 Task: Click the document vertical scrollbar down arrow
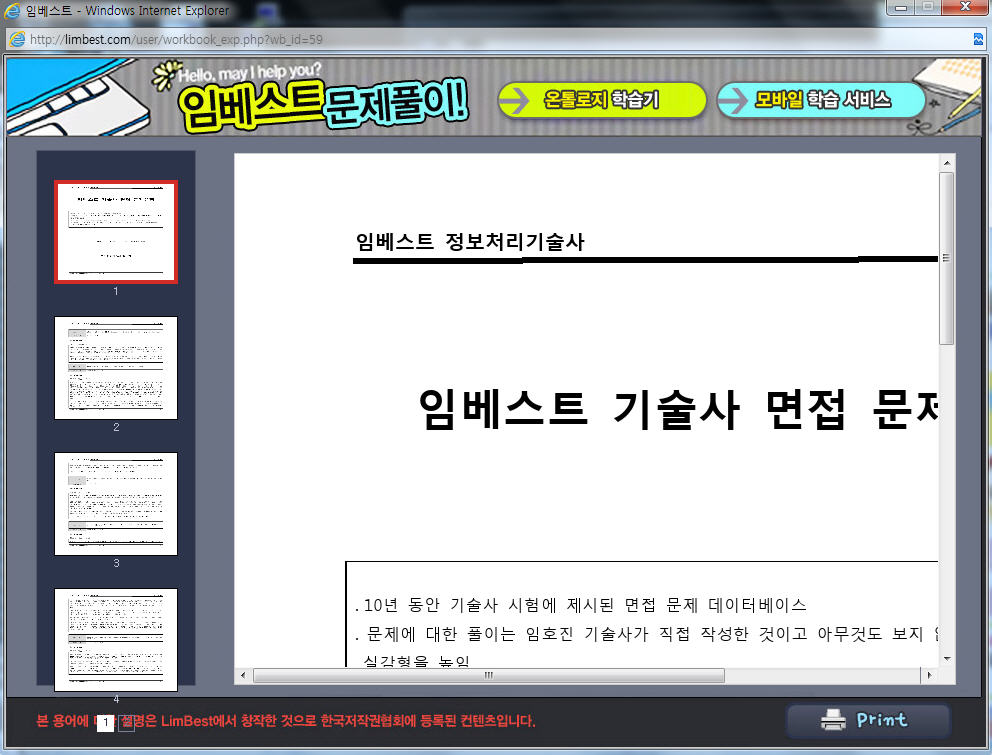click(x=946, y=659)
